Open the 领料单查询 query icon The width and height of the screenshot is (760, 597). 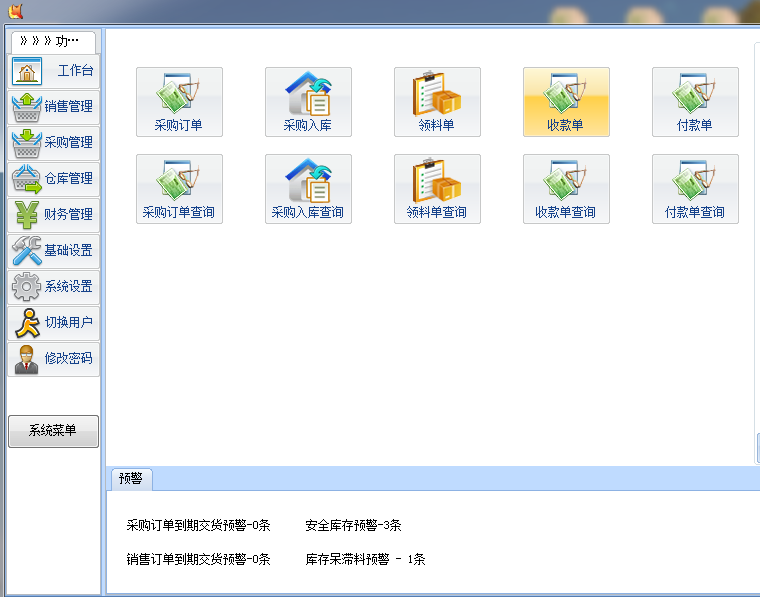click(437, 188)
